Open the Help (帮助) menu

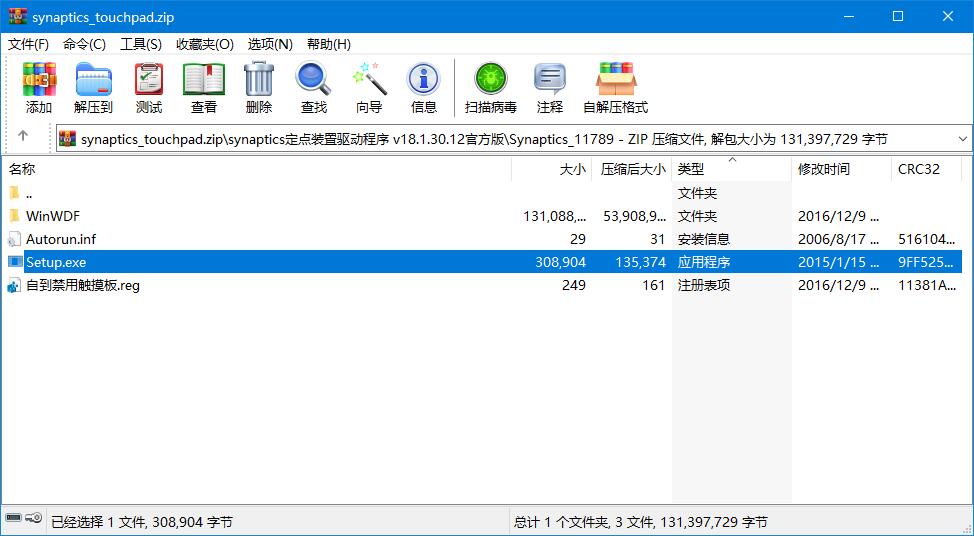(329, 44)
